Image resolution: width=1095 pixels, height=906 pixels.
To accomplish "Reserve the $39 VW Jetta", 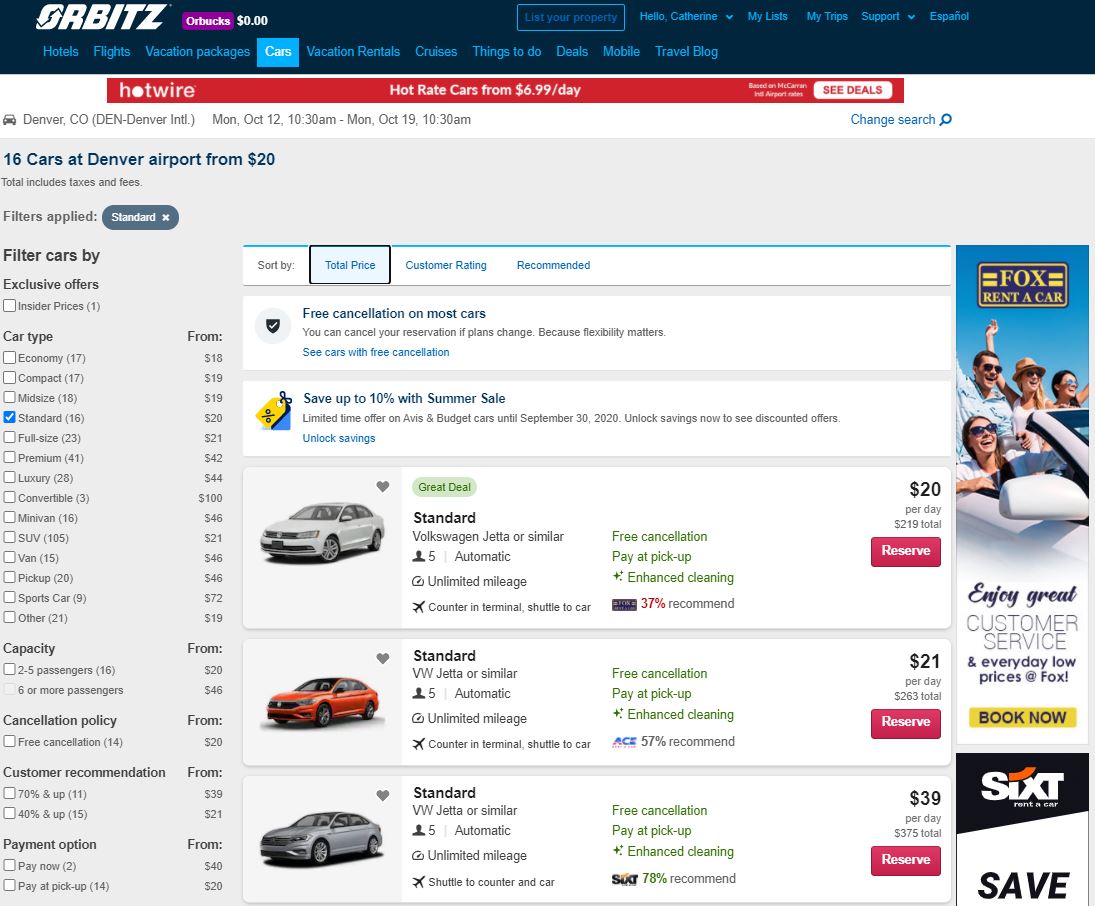I will (x=906, y=860).
